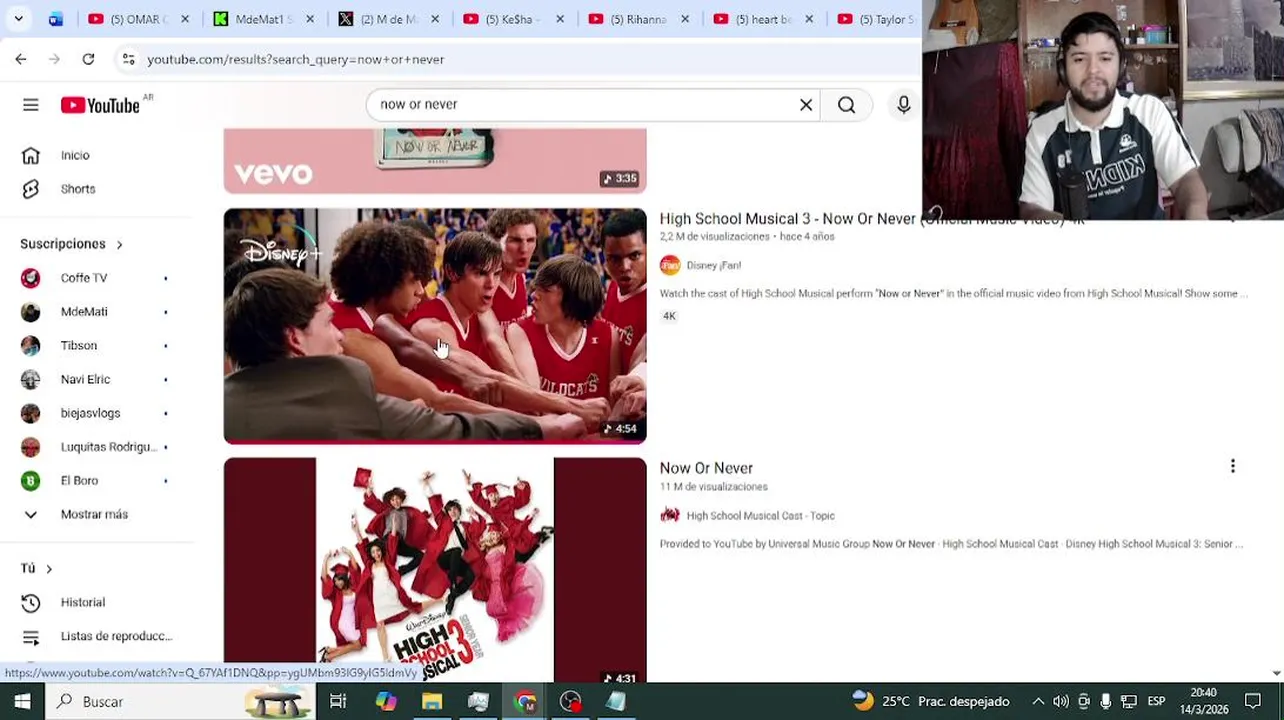The width and height of the screenshot is (1284, 720).
Task: Reload the page with the refresh icon
Action: 88,59
